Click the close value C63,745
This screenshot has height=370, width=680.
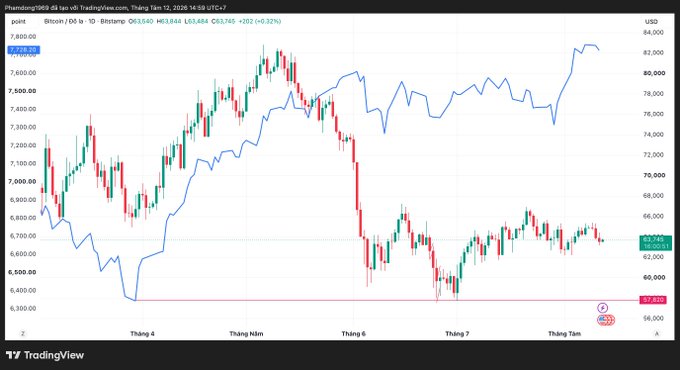coord(223,21)
